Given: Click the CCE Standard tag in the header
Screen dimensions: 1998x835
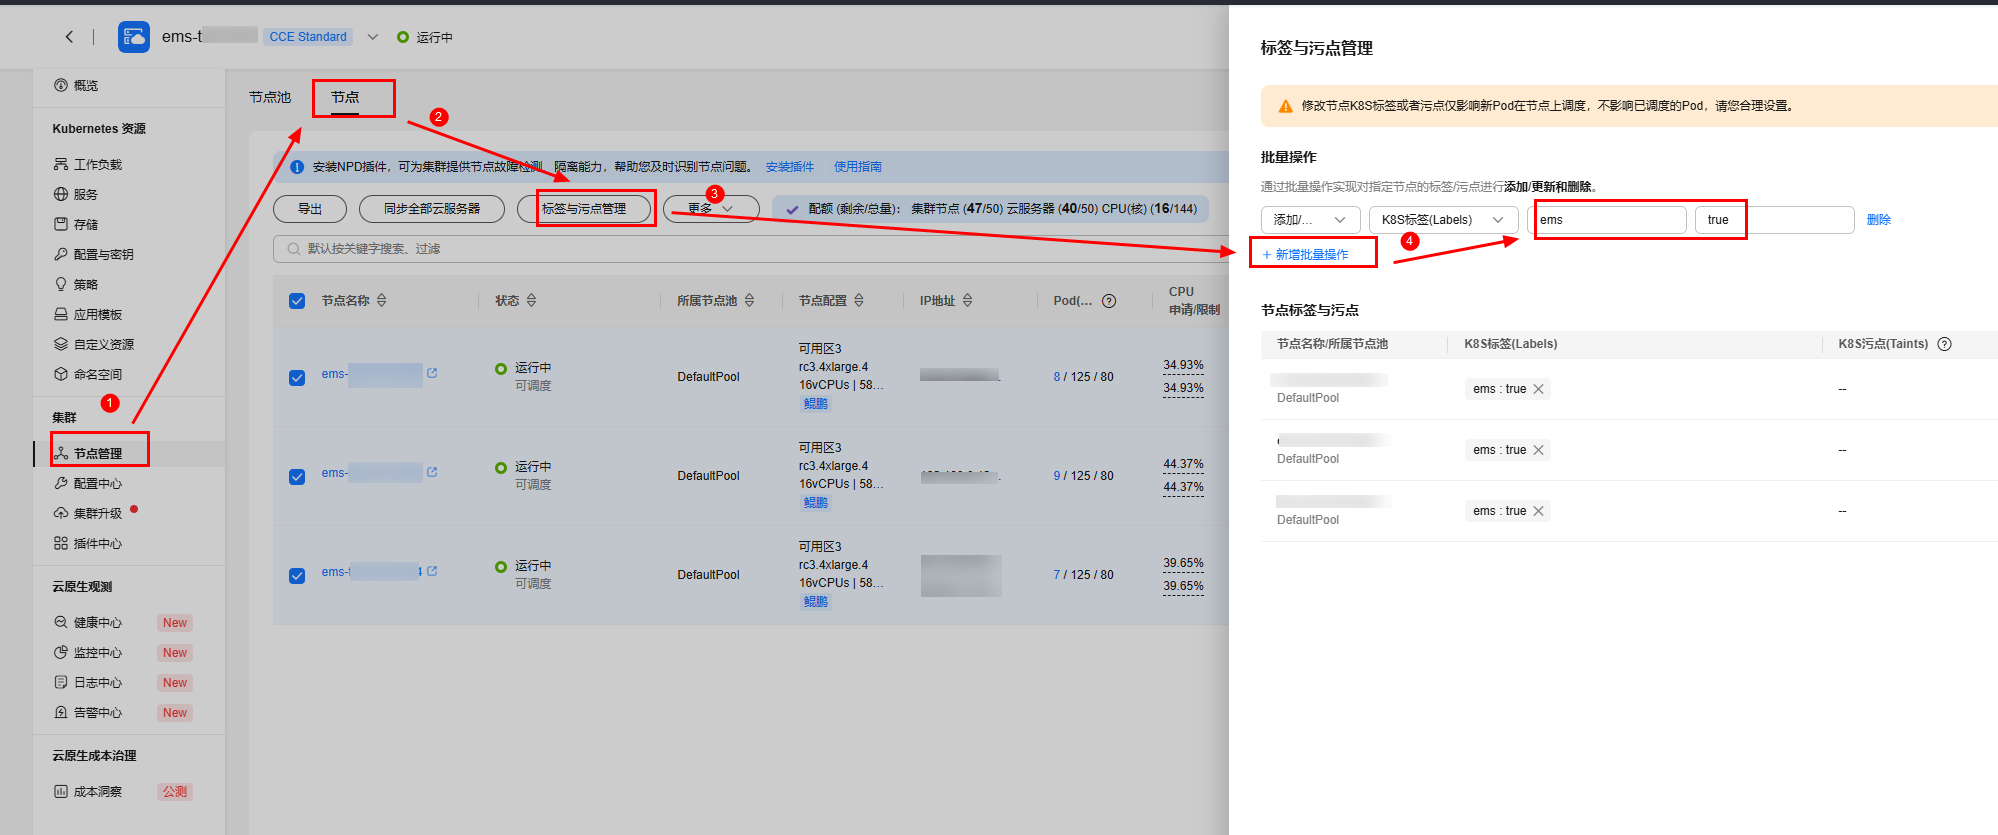Looking at the screenshot, I should pyautogui.click(x=308, y=37).
